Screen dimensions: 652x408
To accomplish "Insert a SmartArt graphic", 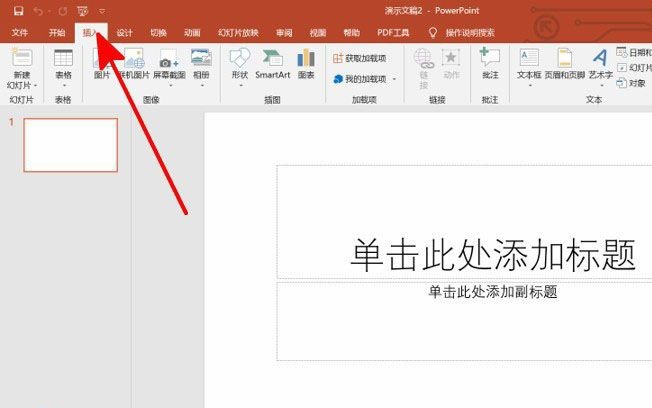I will pos(272,65).
